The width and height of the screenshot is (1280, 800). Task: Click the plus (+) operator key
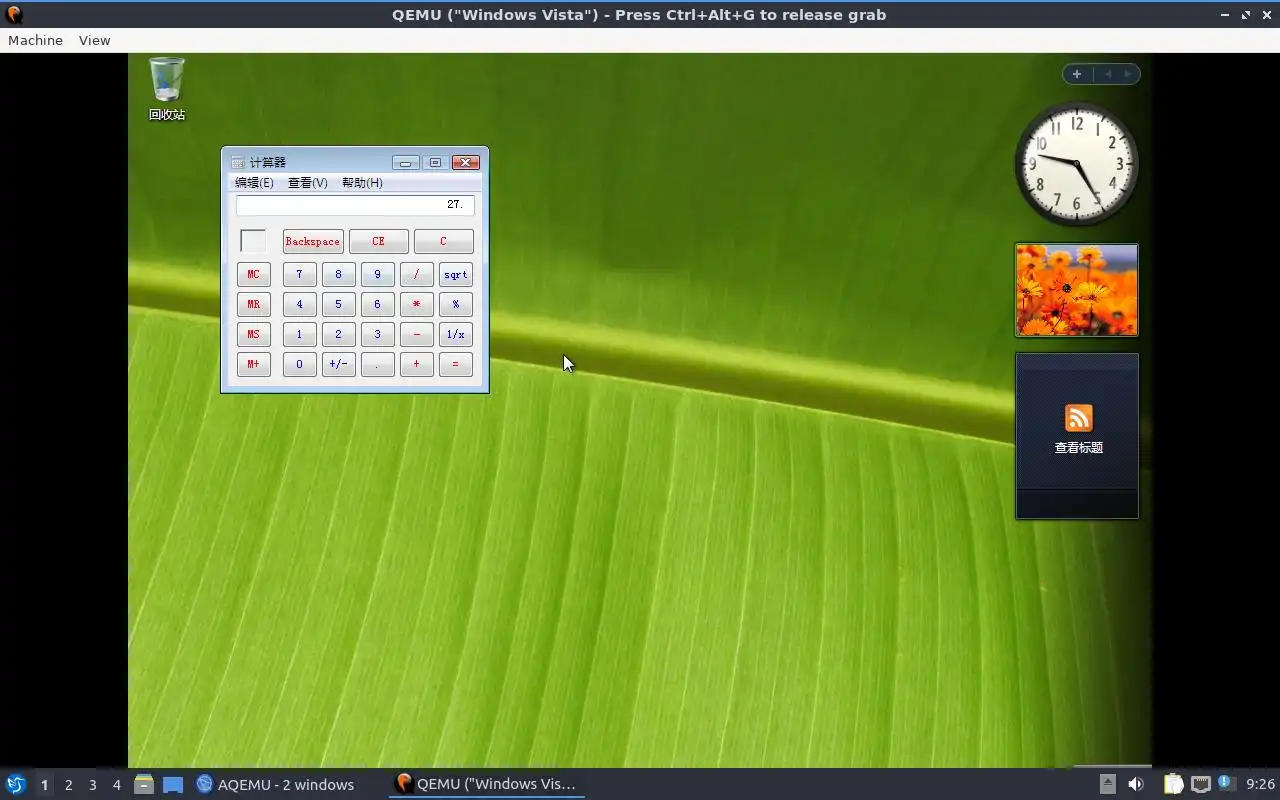416,364
